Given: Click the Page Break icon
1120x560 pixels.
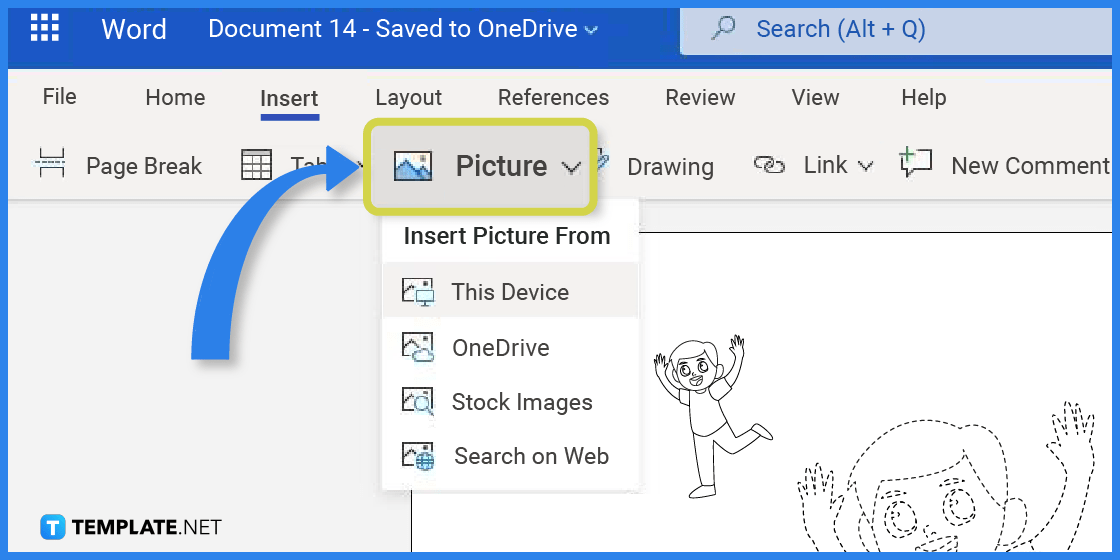Looking at the screenshot, I should click(49, 164).
